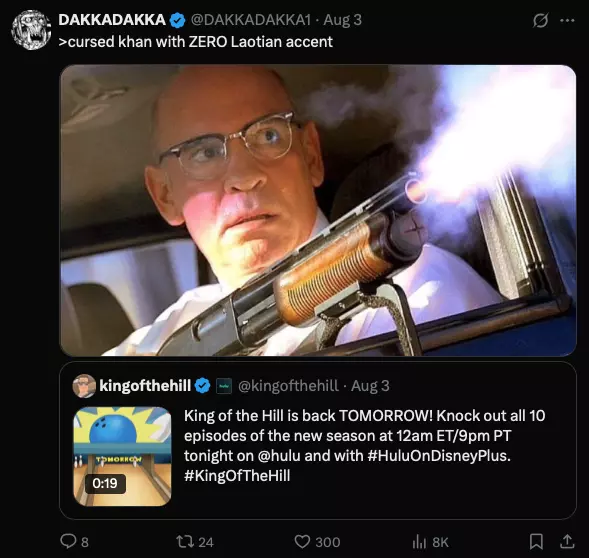Open DAKKADAKKA profile avatar
The width and height of the screenshot is (589, 558).
tap(31, 30)
